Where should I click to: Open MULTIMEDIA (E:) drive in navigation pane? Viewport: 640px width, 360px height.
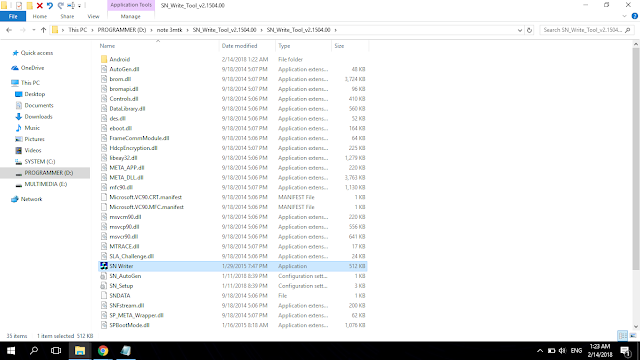pos(46,184)
